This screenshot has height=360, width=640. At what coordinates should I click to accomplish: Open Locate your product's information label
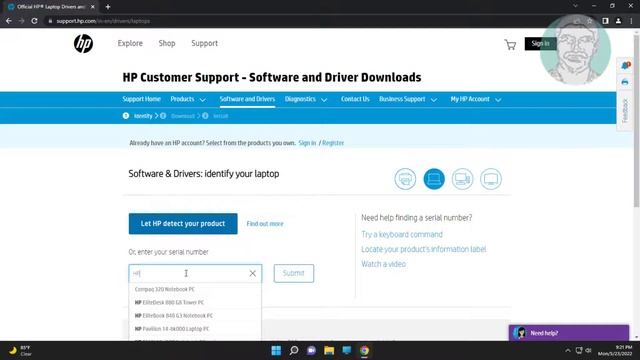pos(424,249)
